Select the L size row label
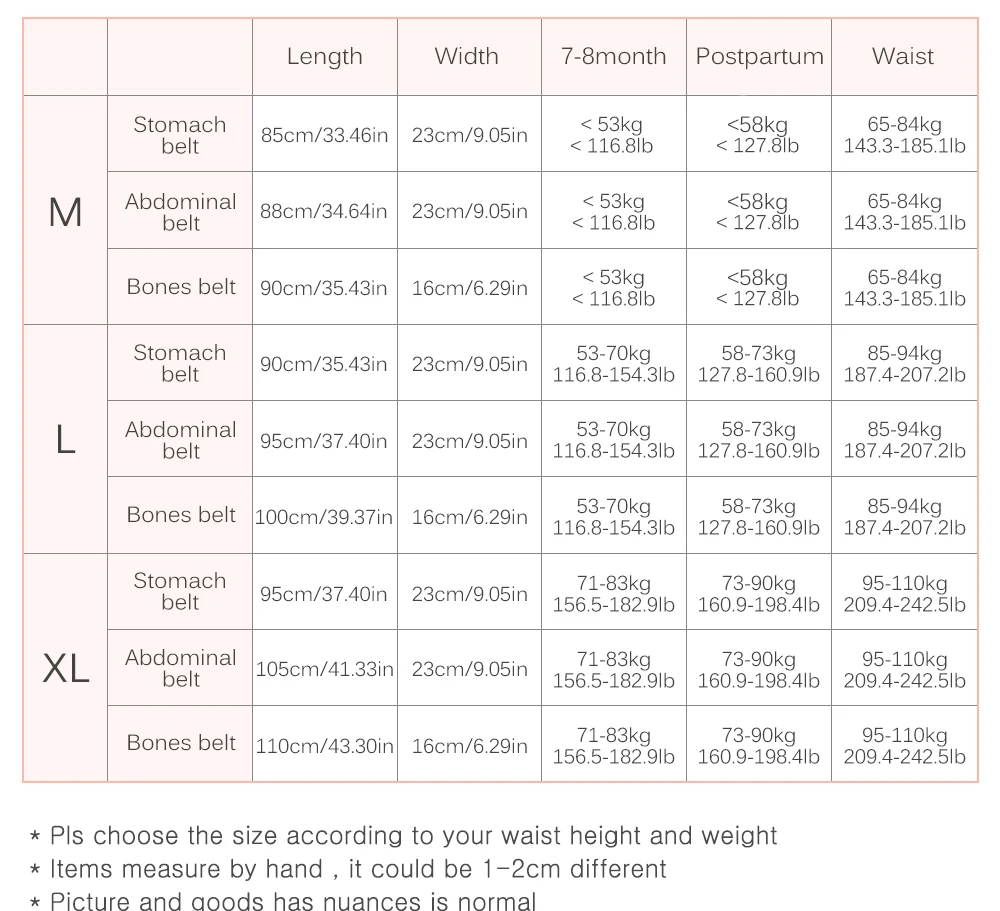This screenshot has height=911, width=1000. 65,439
